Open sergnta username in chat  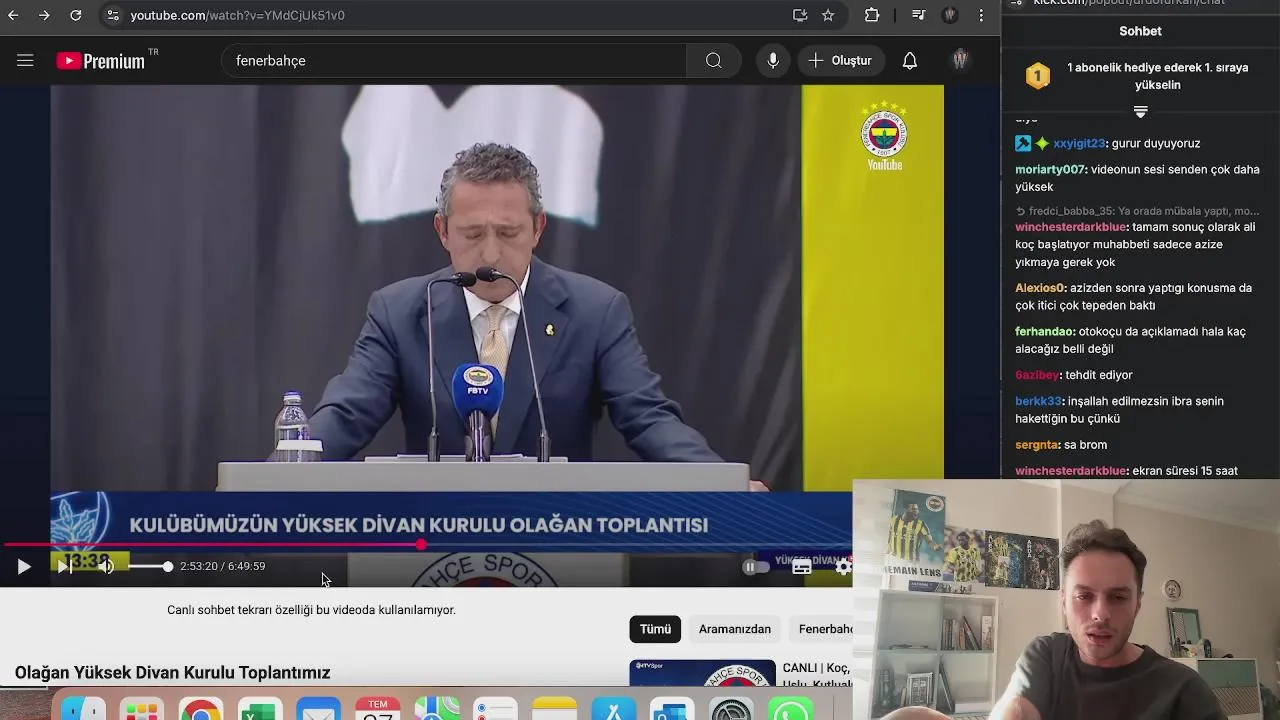[x=1037, y=445]
